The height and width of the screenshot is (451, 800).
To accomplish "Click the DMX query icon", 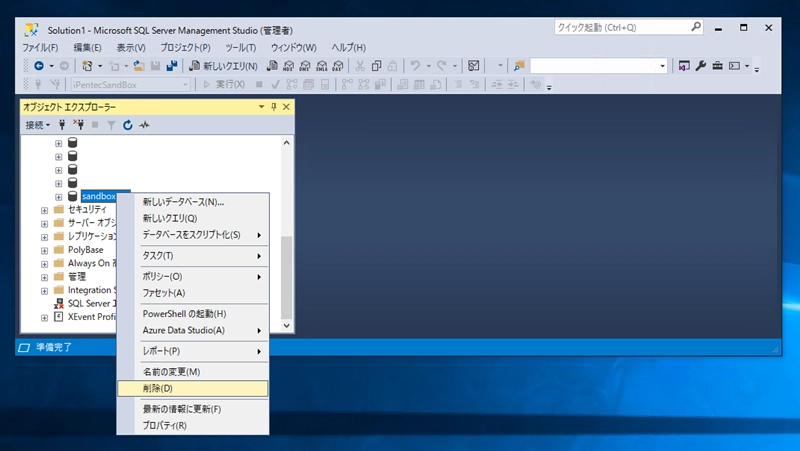I will pyautogui.click(x=305, y=66).
